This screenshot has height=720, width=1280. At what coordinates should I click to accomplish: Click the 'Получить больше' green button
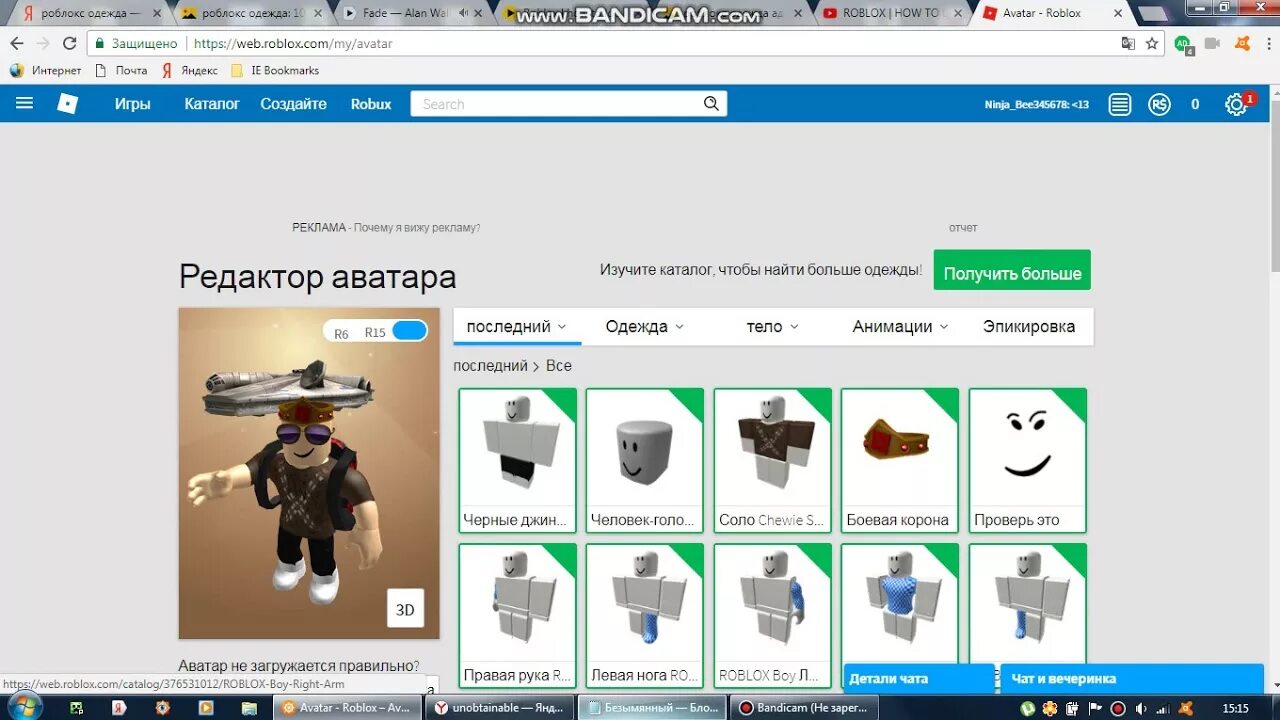pos(1012,272)
